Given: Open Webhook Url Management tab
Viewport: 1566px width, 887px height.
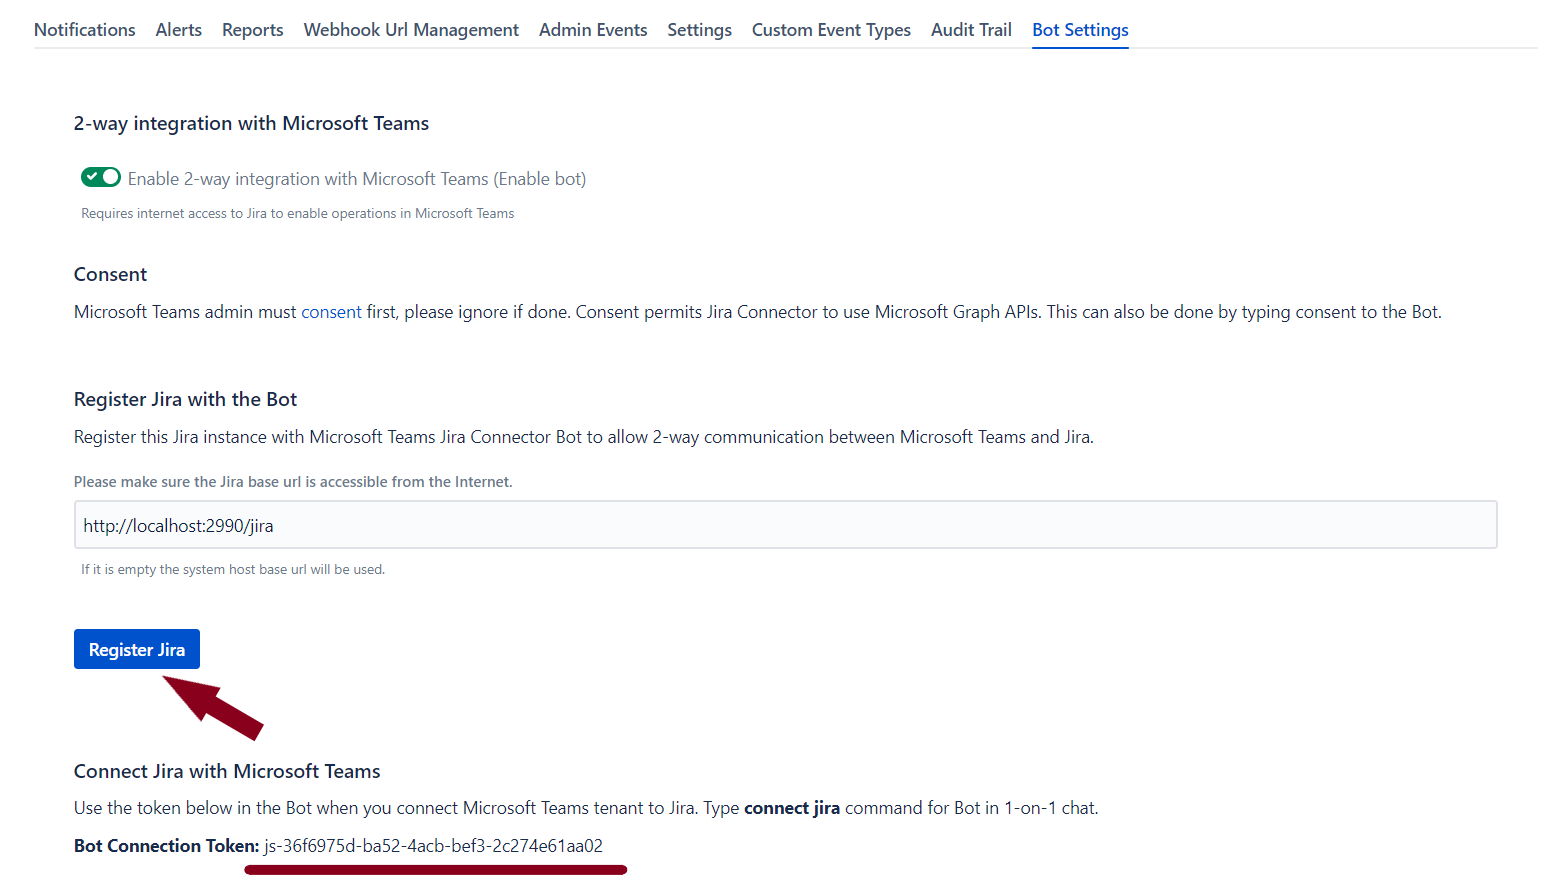Looking at the screenshot, I should pyautogui.click(x=411, y=30).
